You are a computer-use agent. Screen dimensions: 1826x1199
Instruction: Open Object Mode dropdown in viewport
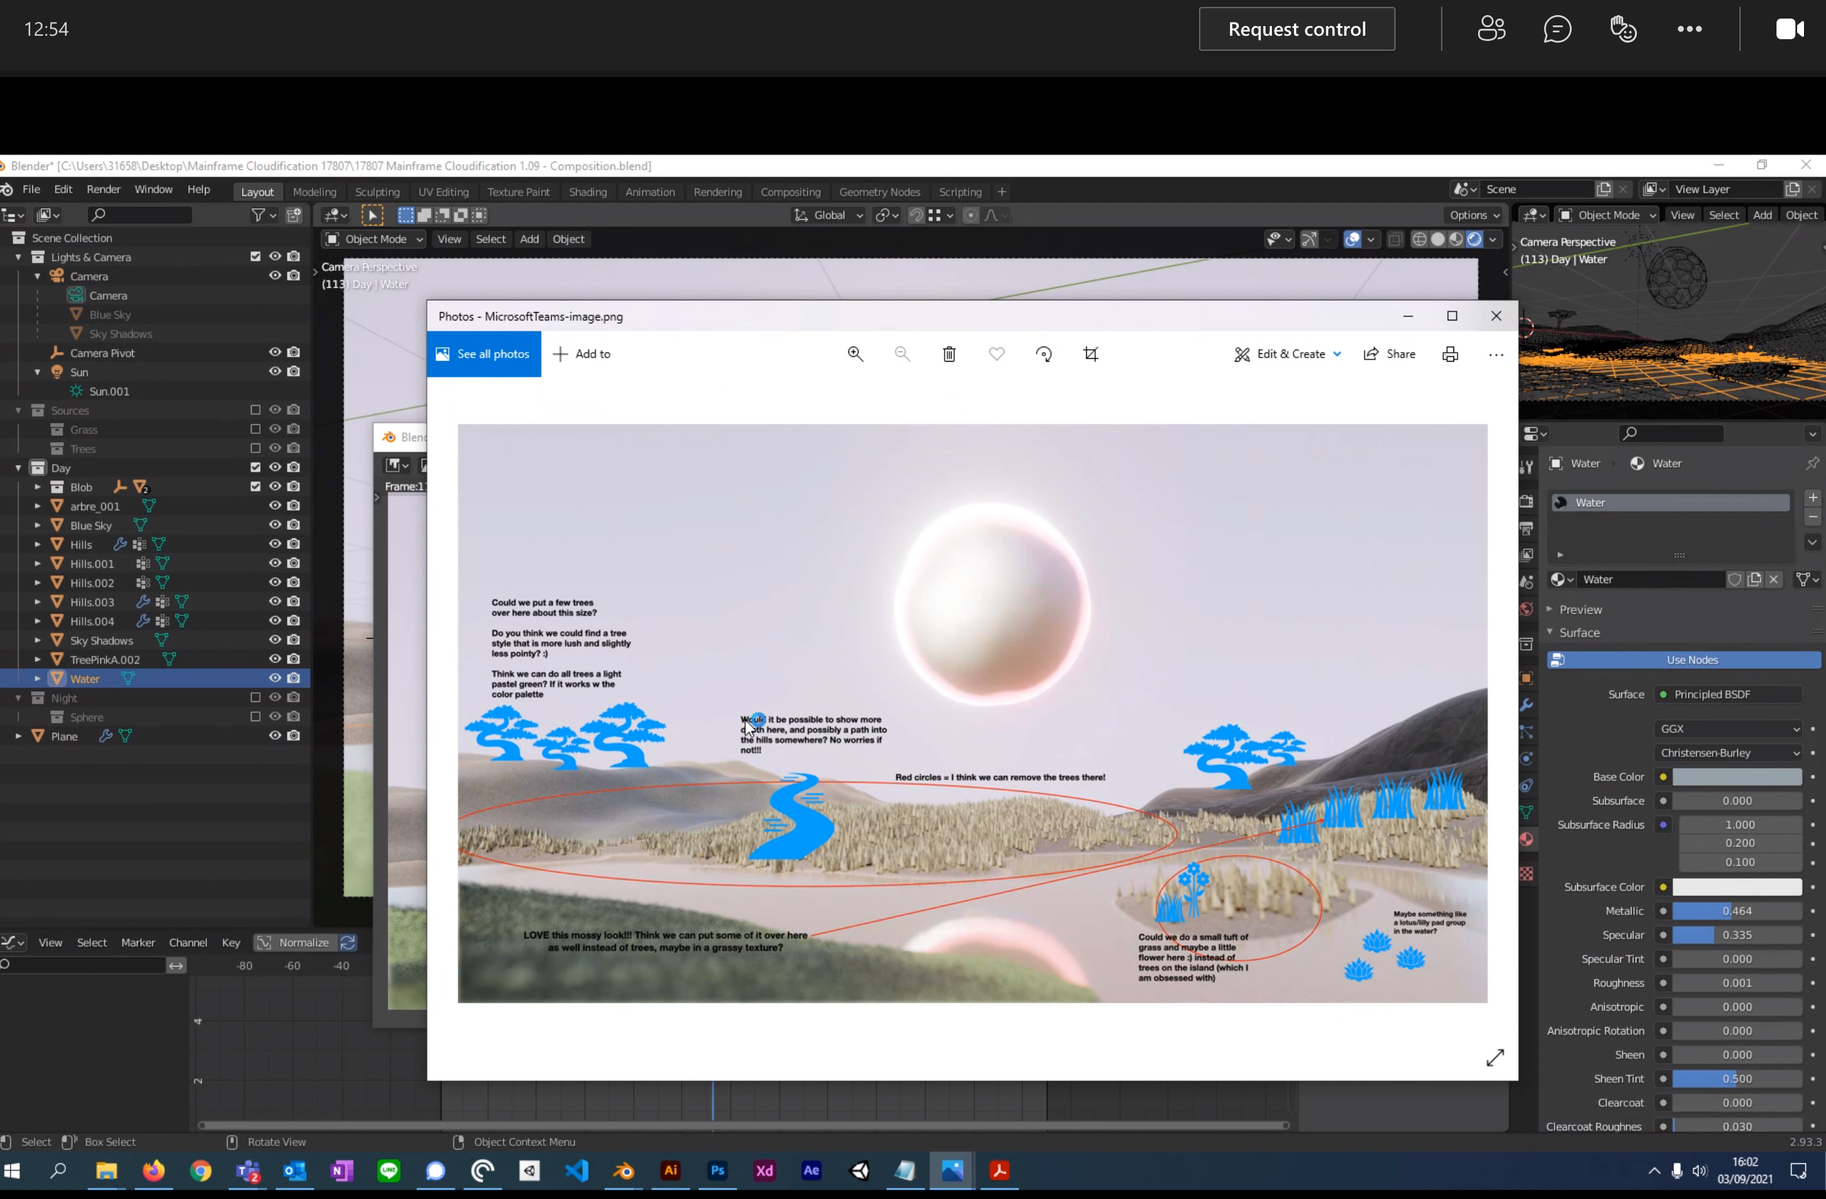[374, 239]
